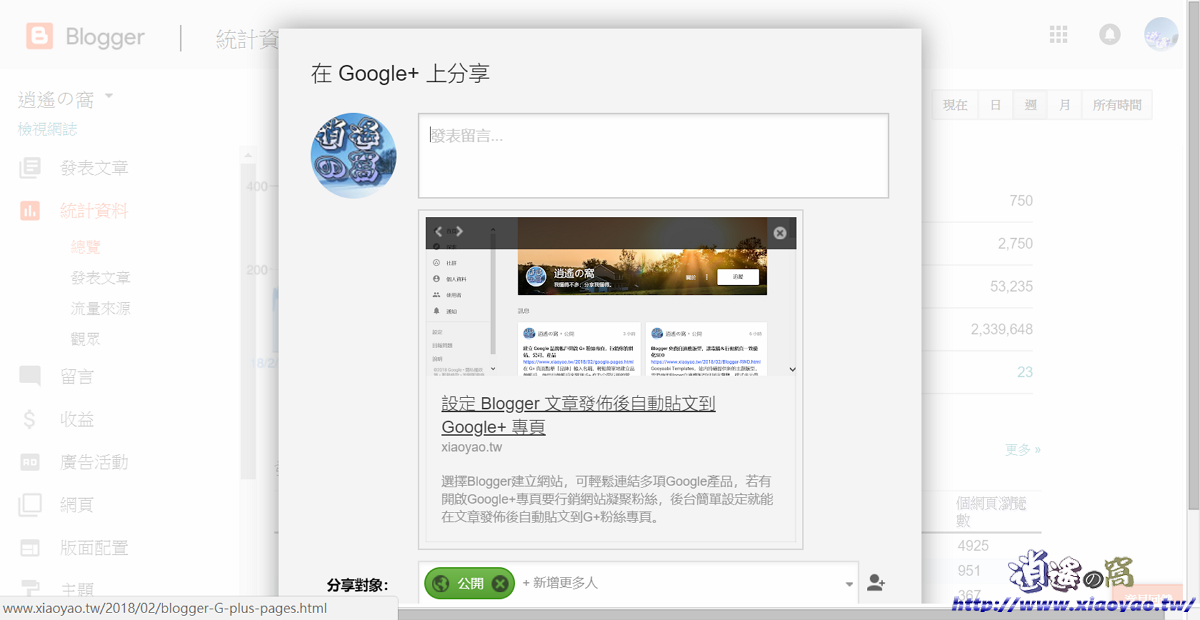
Task: Click the blue value 23
Action: [x=1025, y=372]
